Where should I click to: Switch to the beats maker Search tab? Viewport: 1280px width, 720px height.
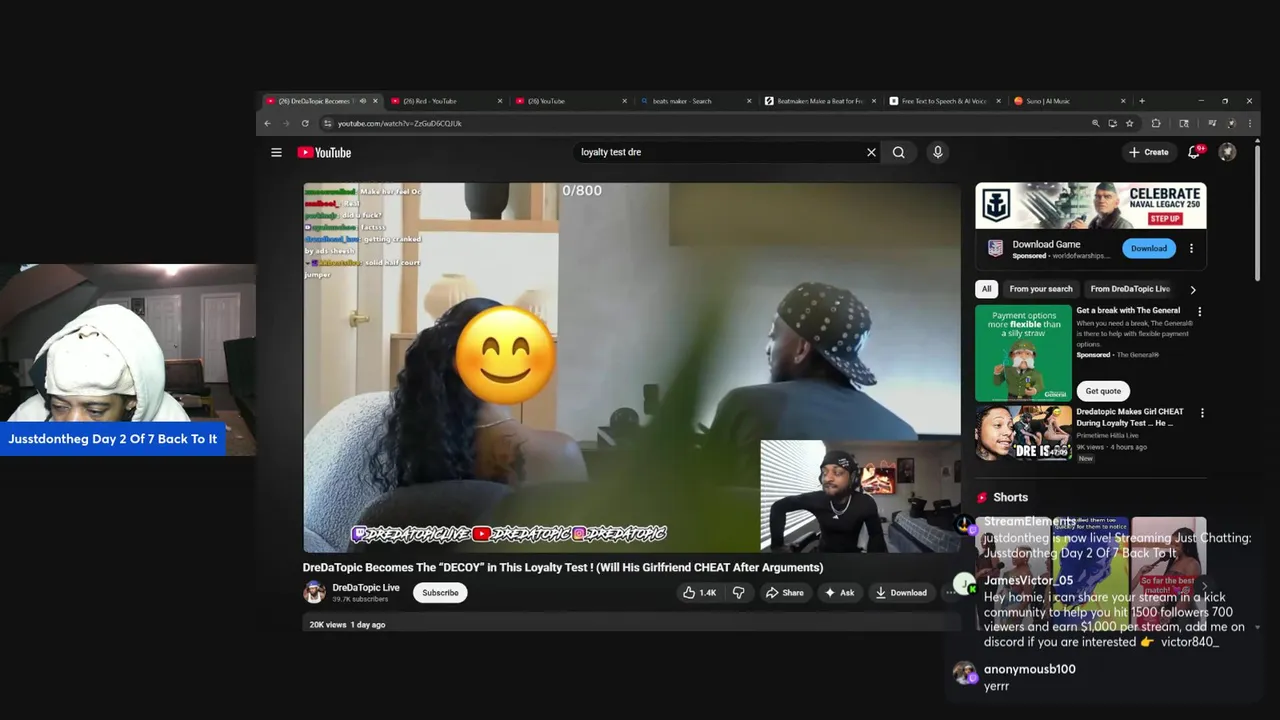pyautogui.click(x=695, y=101)
